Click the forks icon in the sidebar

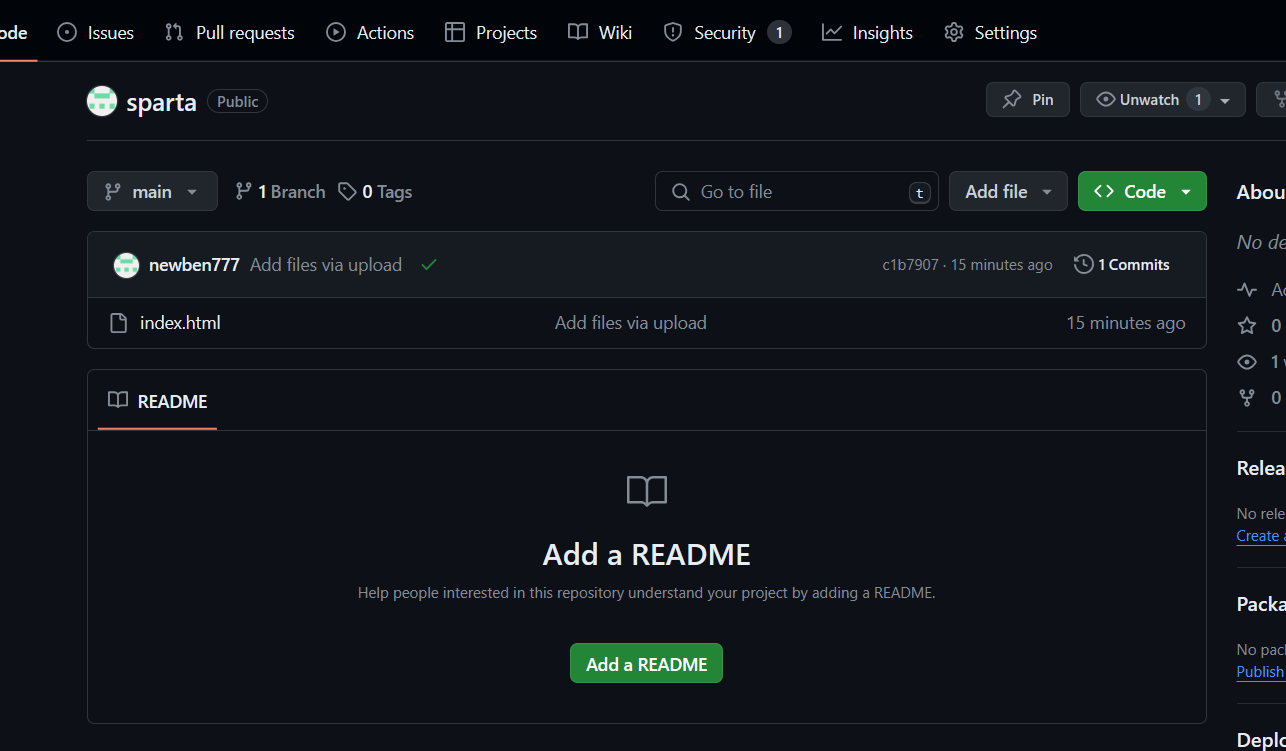1247,397
